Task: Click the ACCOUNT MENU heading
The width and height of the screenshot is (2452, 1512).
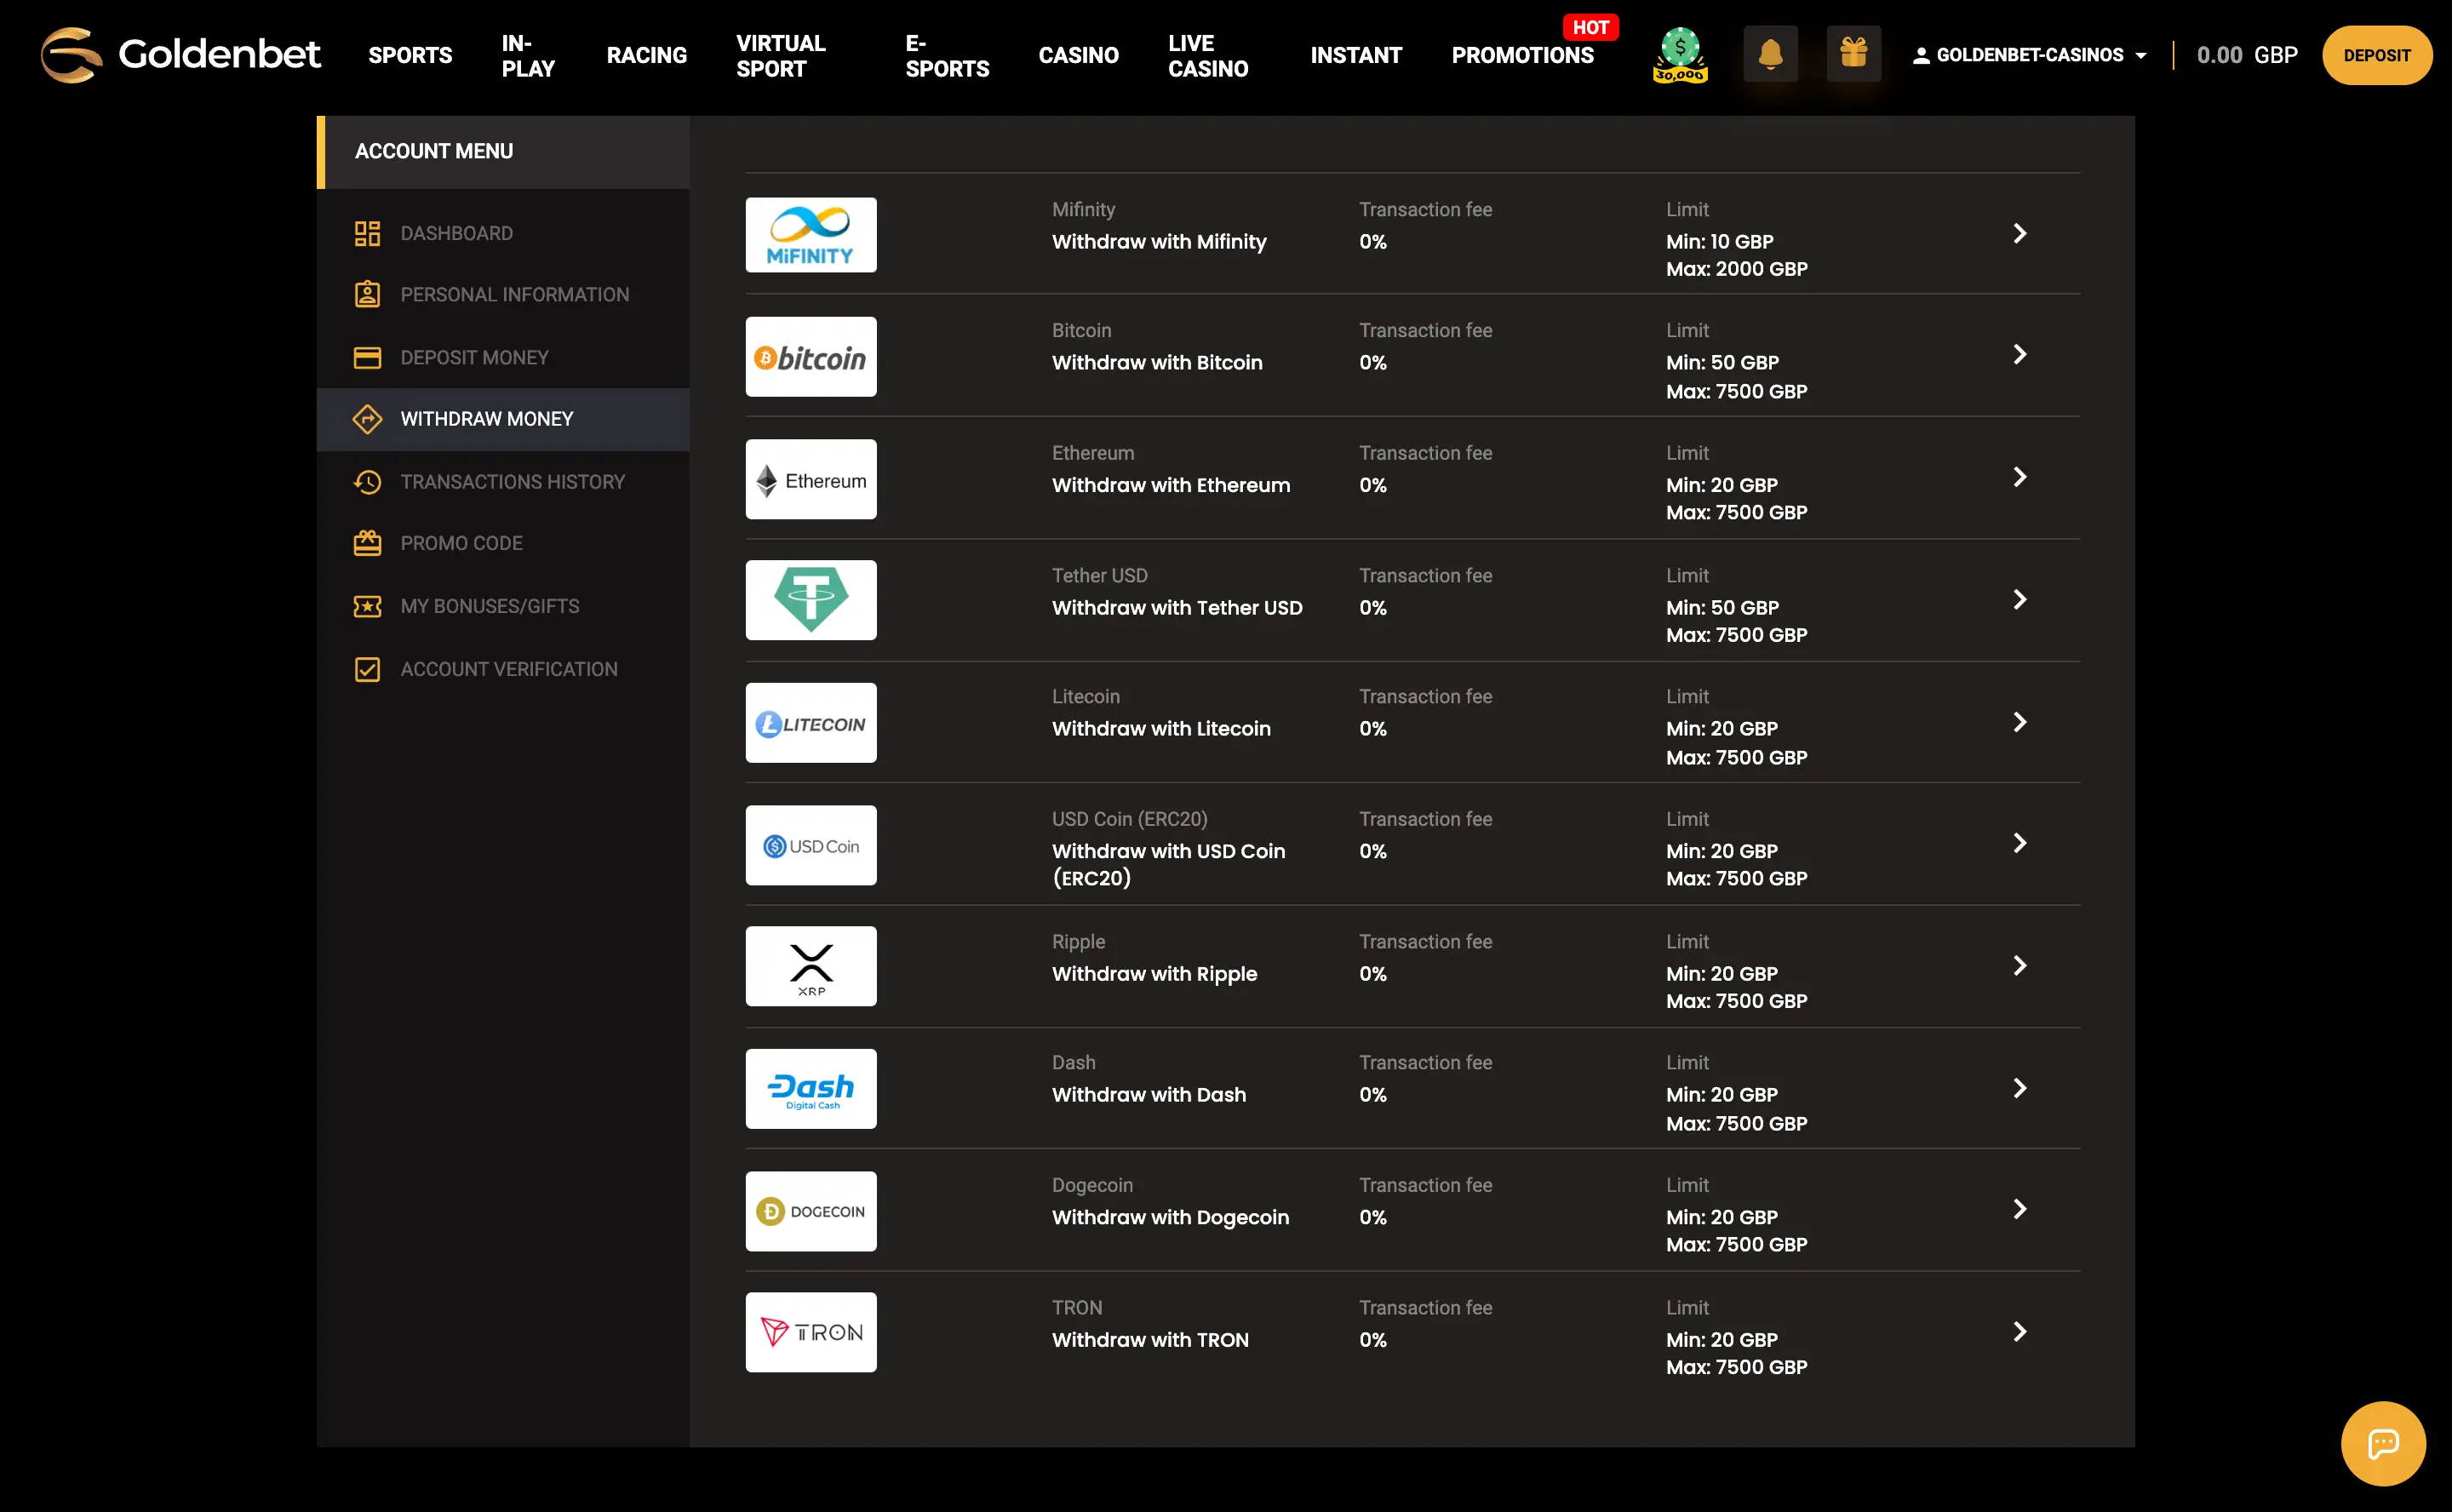Action: pos(433,151)
